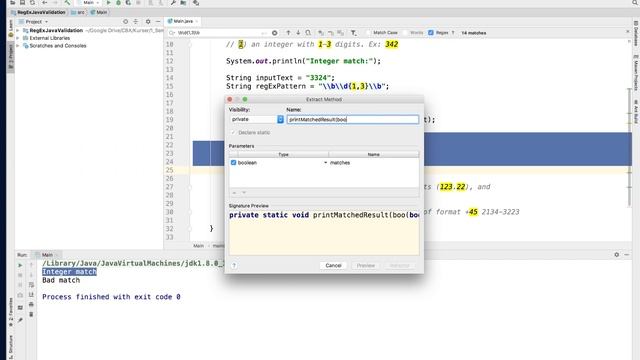
Task: Open Run panel gear settings icon
Action: [616, 255]
